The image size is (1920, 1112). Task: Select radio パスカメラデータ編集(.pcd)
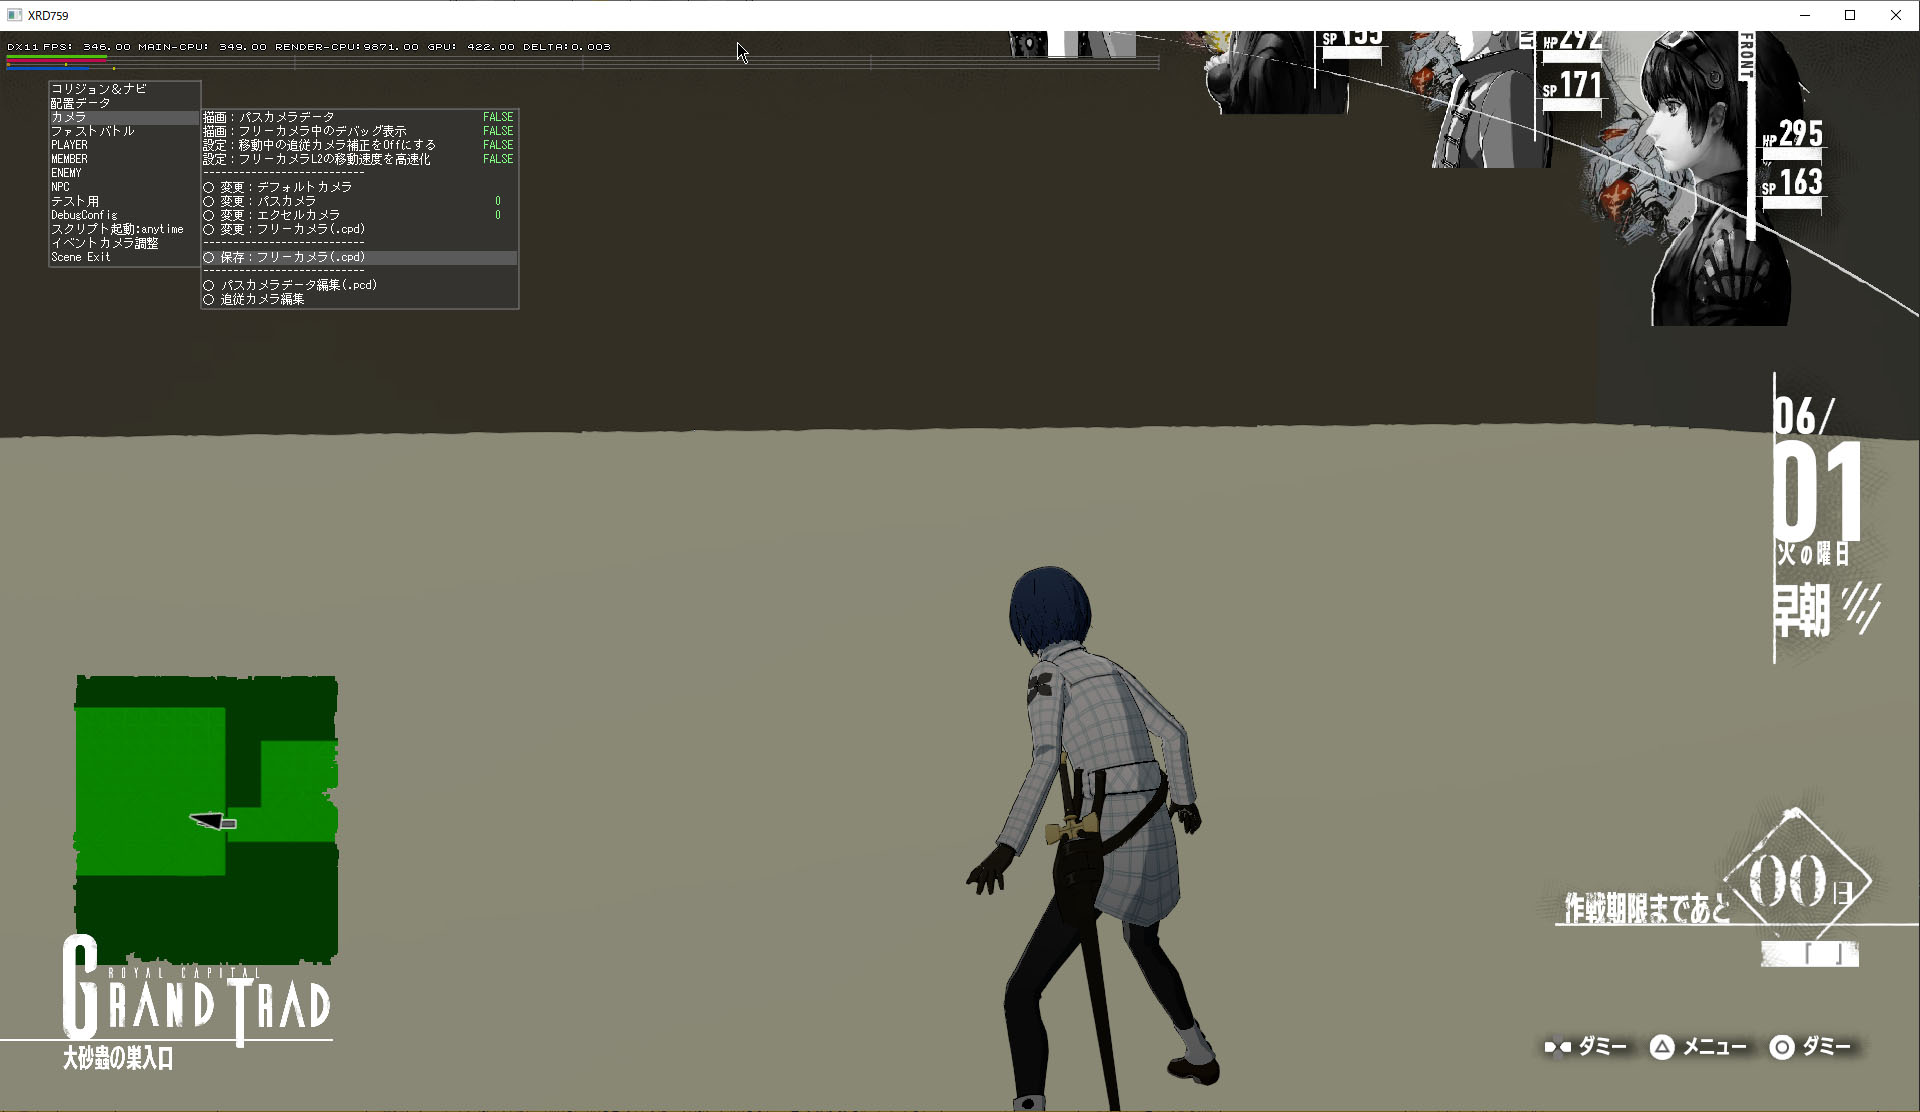tap(209, 285)
